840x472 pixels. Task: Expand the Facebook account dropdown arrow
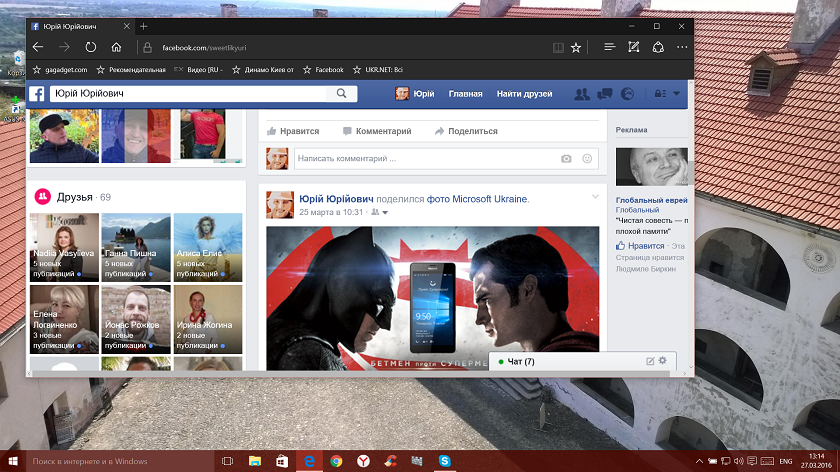pyautogui.click(x=677, y=94)
